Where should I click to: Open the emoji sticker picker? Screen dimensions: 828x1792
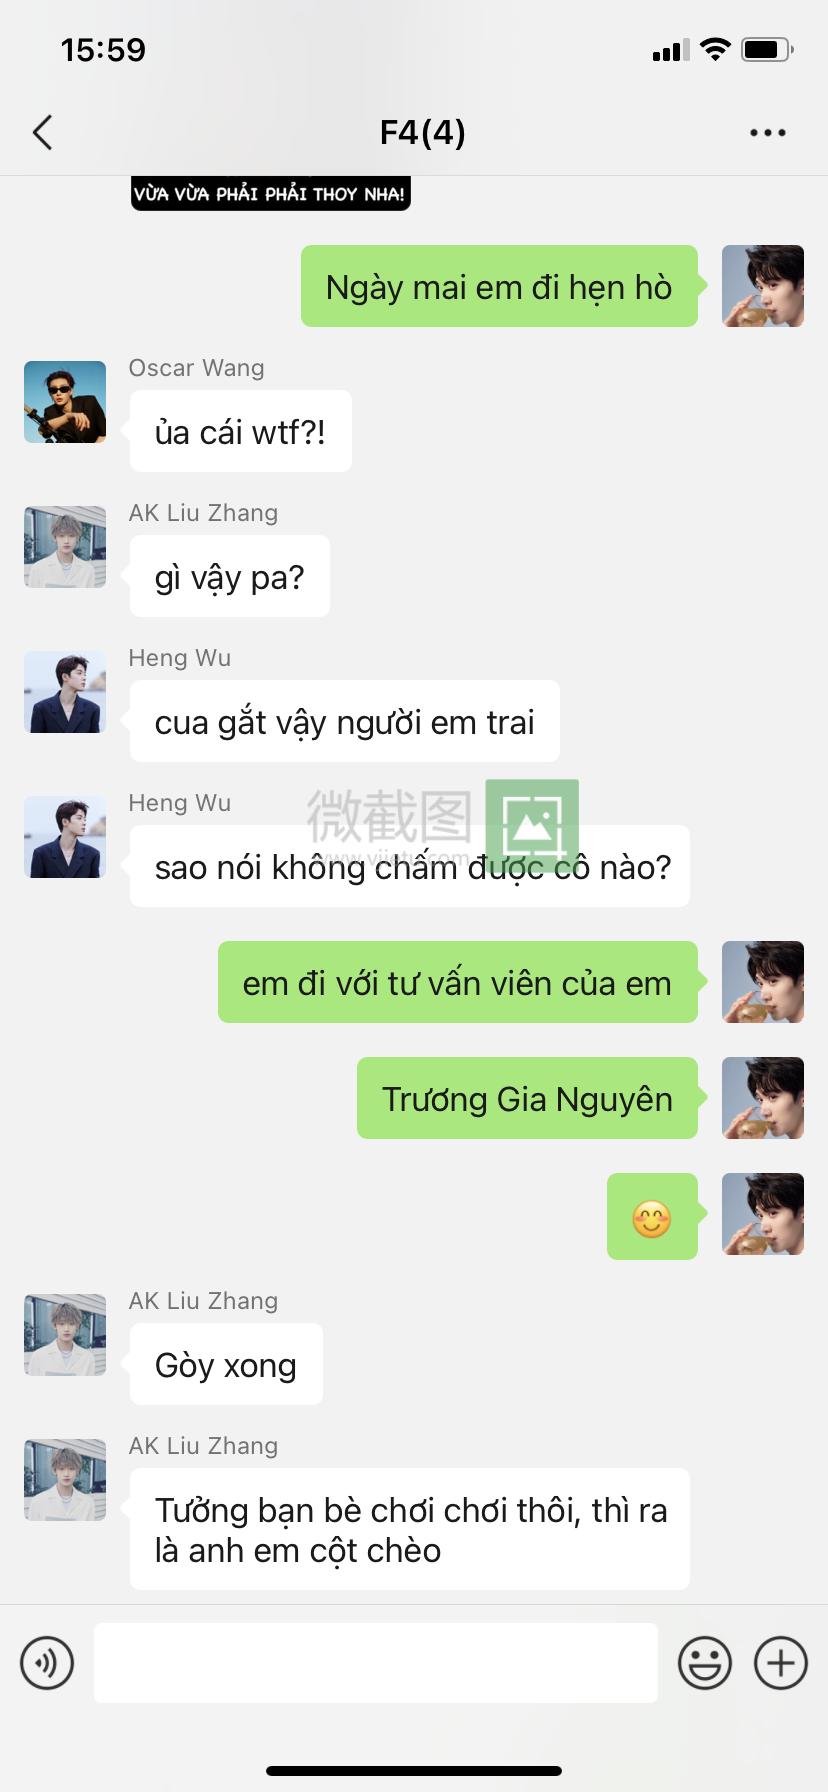point(705,1663)
